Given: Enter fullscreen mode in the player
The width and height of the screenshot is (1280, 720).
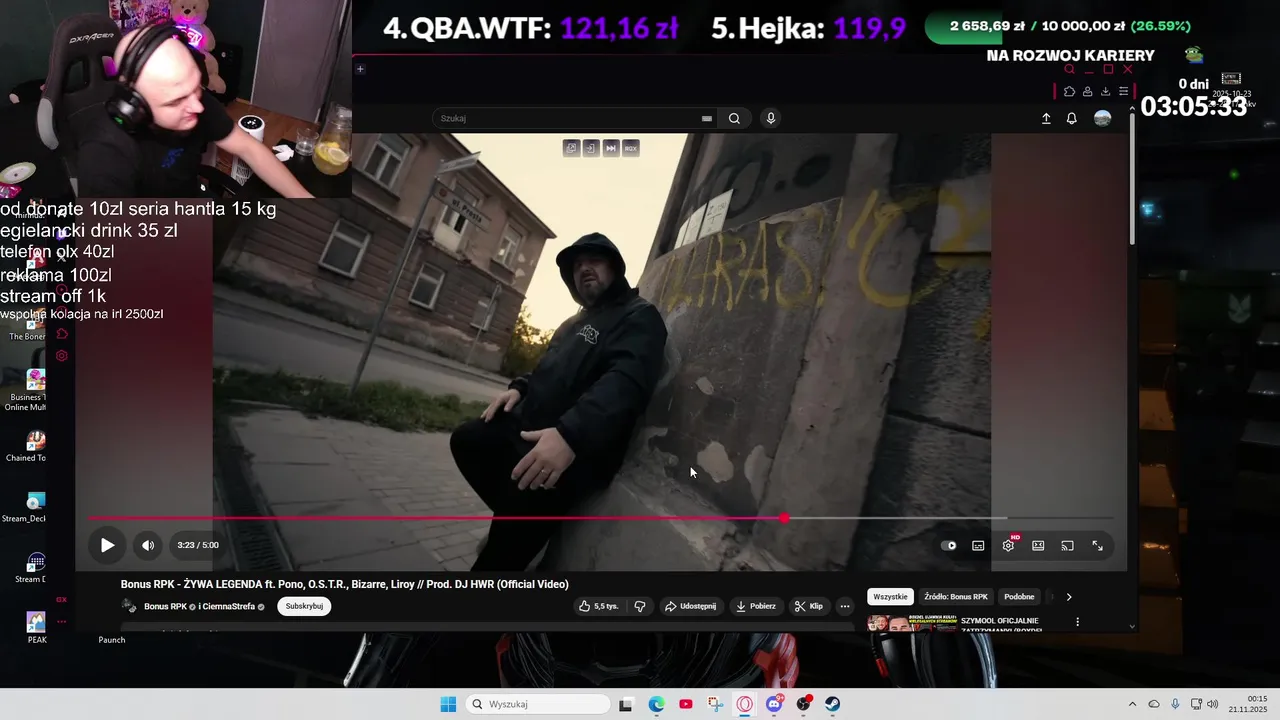Looking at the screenshot, I should click(x=1097, y=545).
